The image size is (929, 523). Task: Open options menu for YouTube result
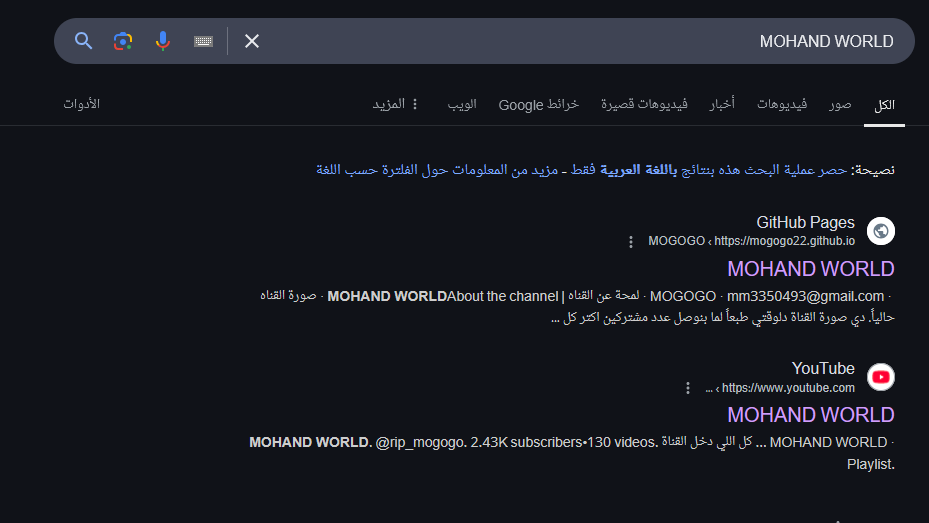(688, 388)
